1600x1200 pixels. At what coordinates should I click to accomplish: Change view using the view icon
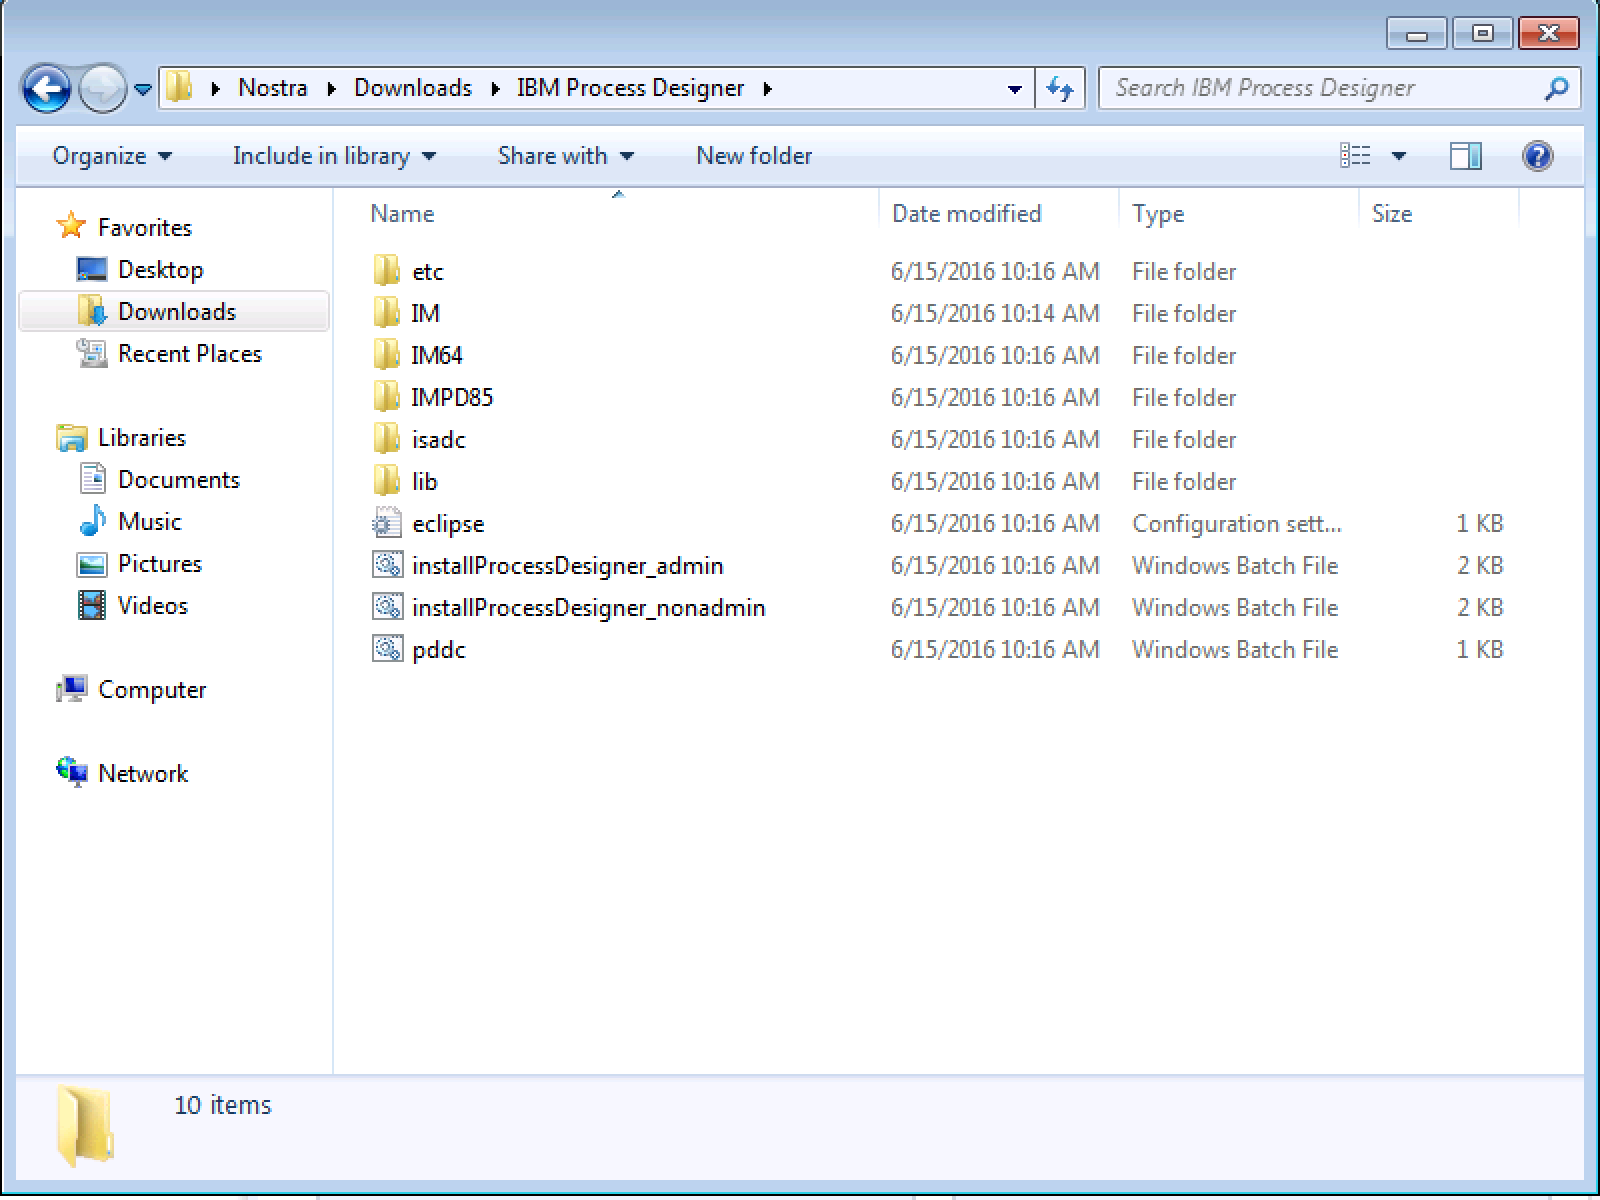(x=1355, y=156)
